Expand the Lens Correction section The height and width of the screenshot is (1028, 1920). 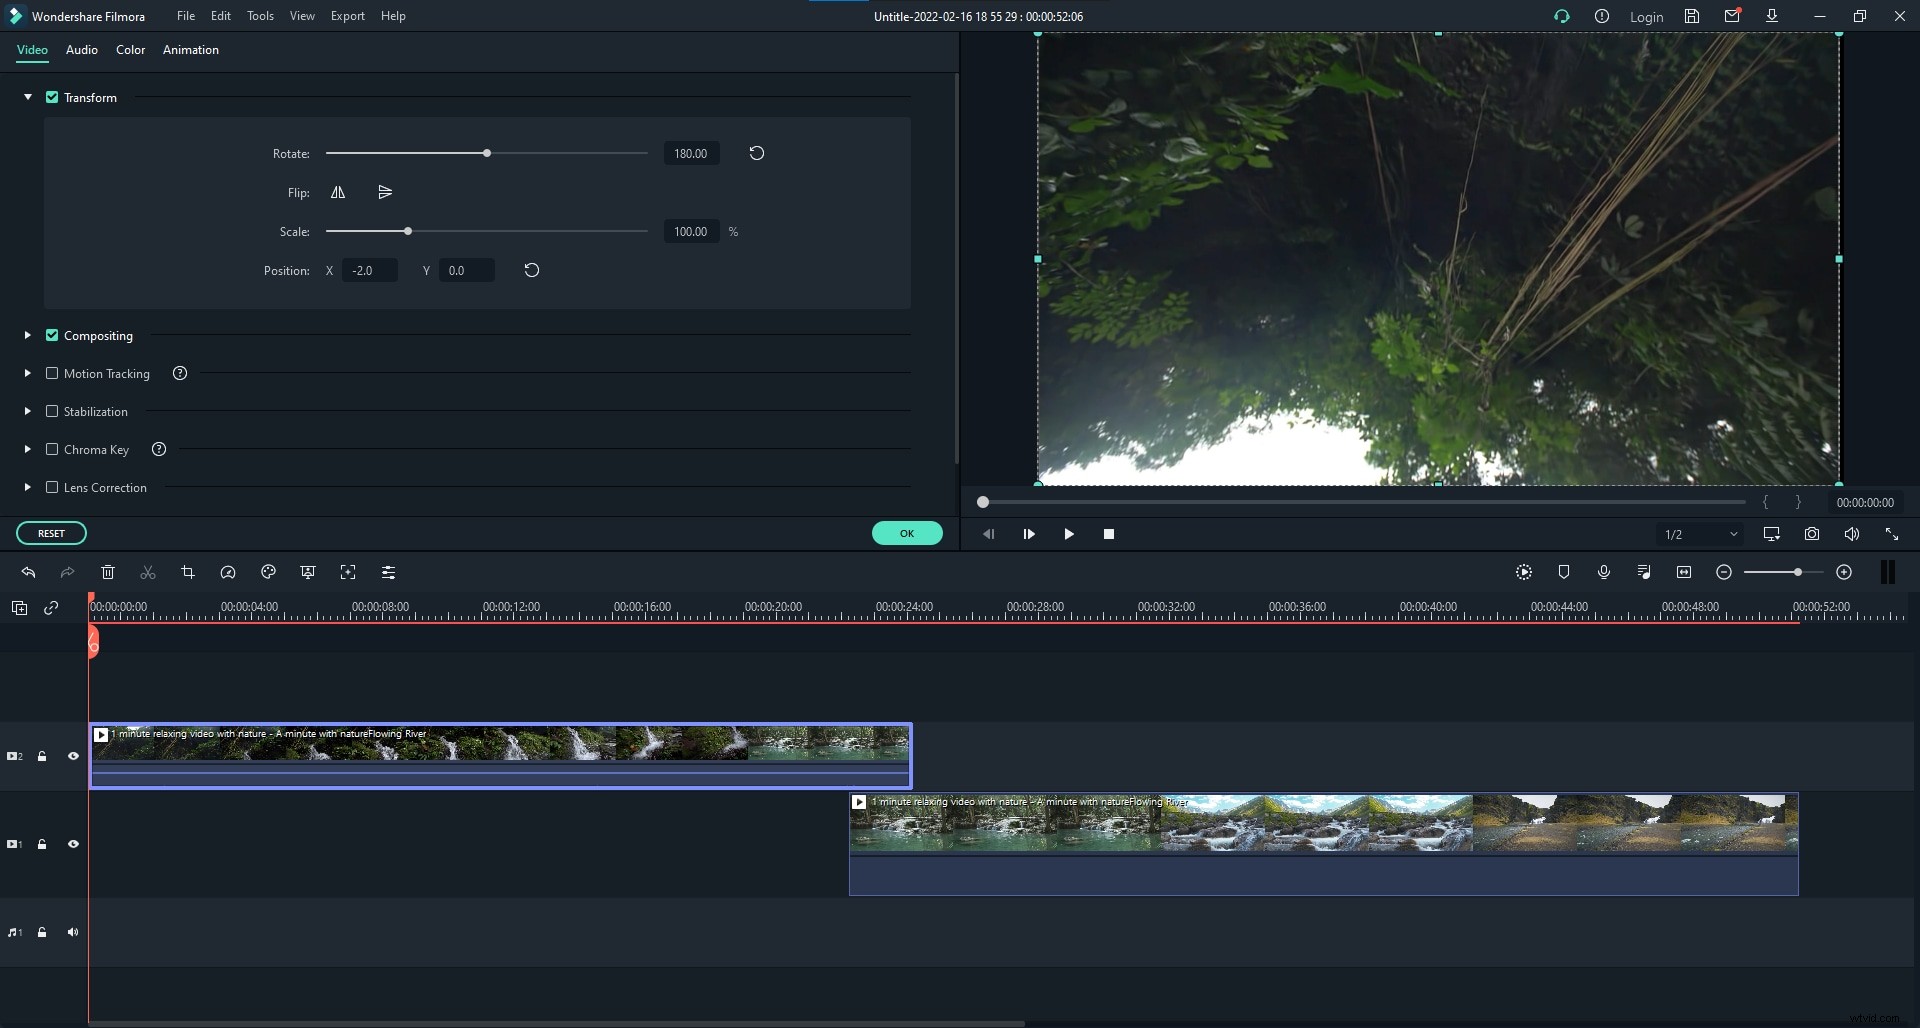tap(26, 487)
